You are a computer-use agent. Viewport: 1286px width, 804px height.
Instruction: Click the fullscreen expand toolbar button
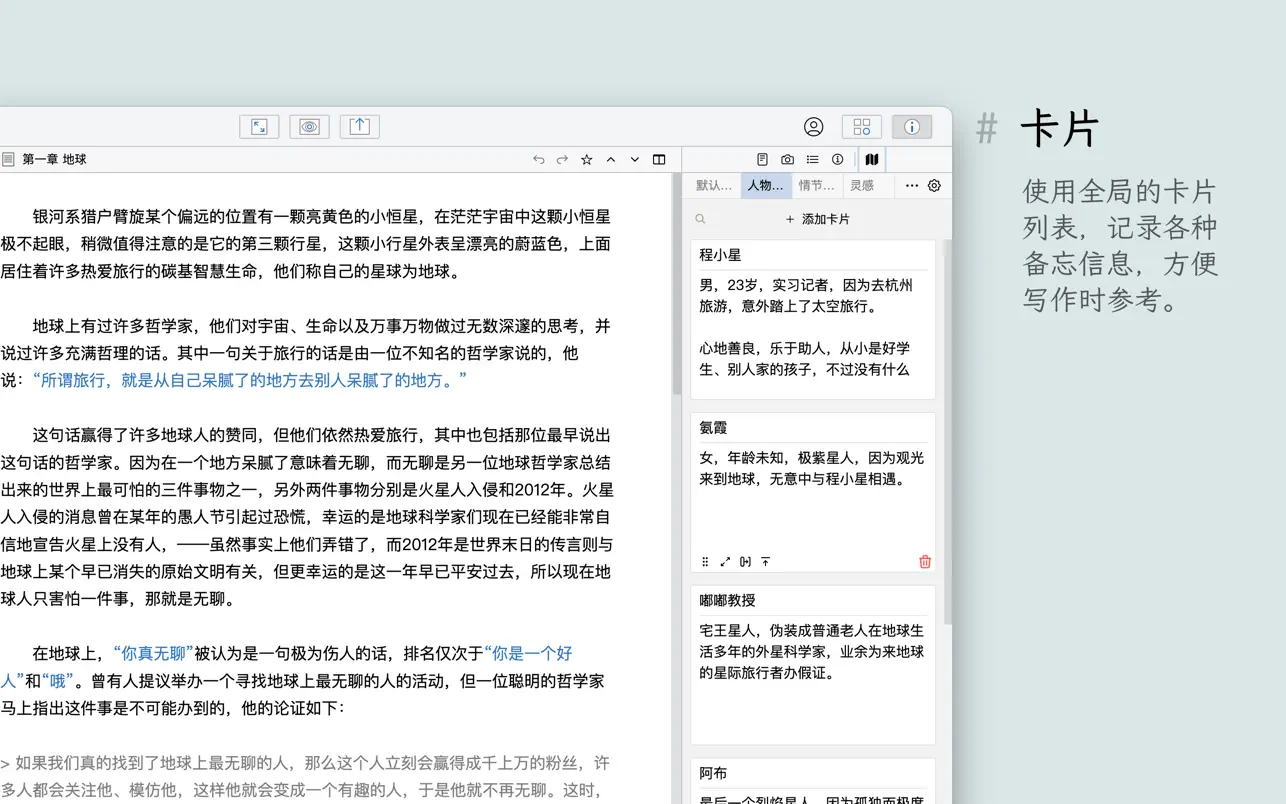click(x=259, y=127)
